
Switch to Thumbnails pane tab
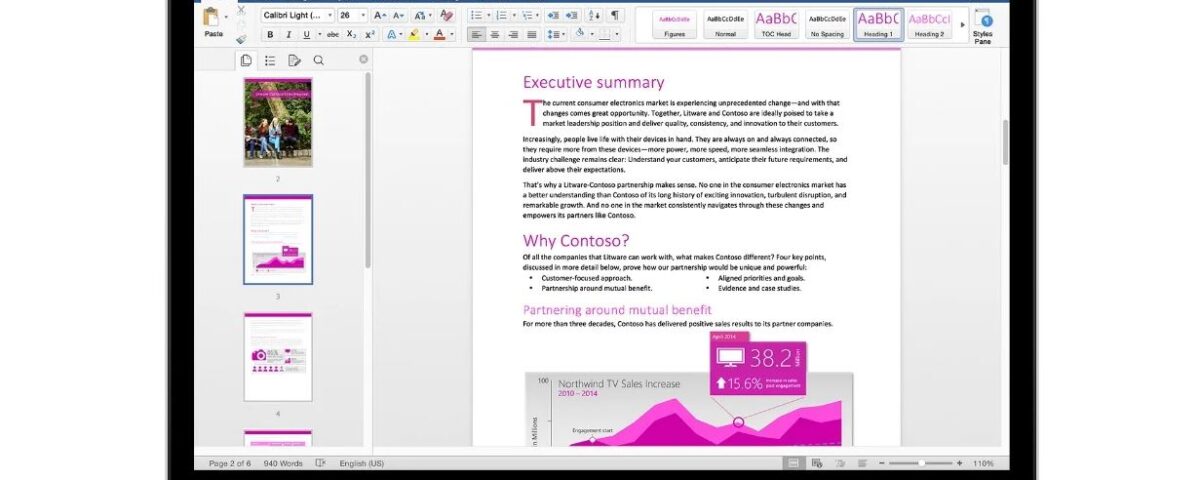click(246, 60)
